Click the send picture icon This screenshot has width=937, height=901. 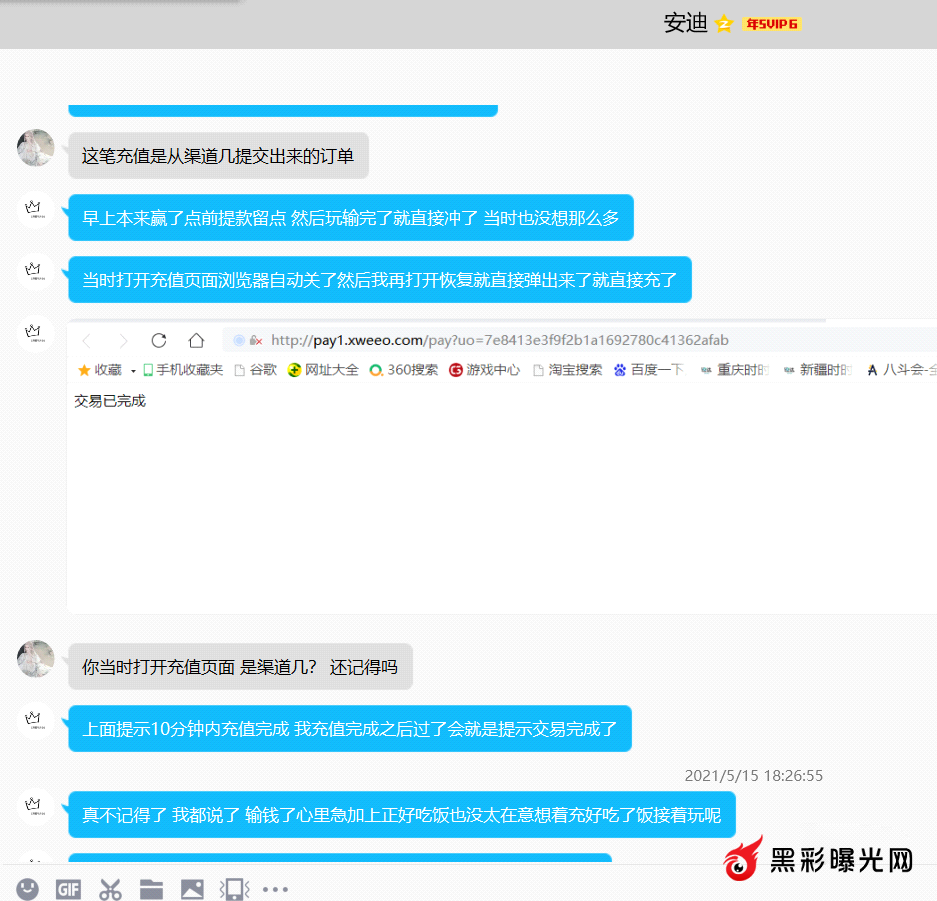192,888
